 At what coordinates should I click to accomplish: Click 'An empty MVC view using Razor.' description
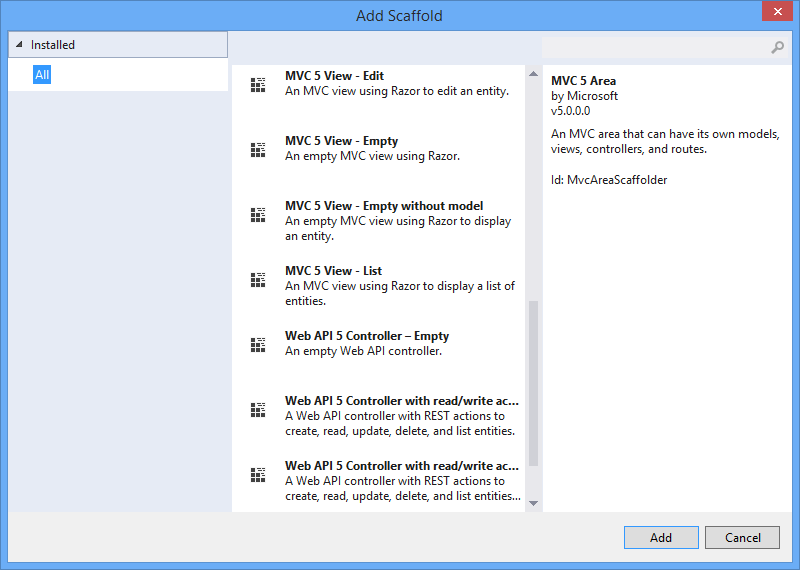[372, 156]
